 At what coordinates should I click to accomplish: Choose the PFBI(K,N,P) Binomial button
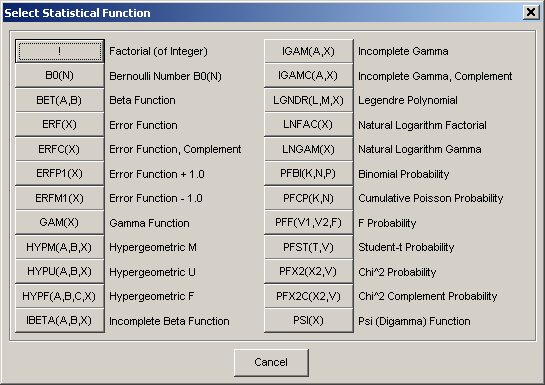click(309, 173)
